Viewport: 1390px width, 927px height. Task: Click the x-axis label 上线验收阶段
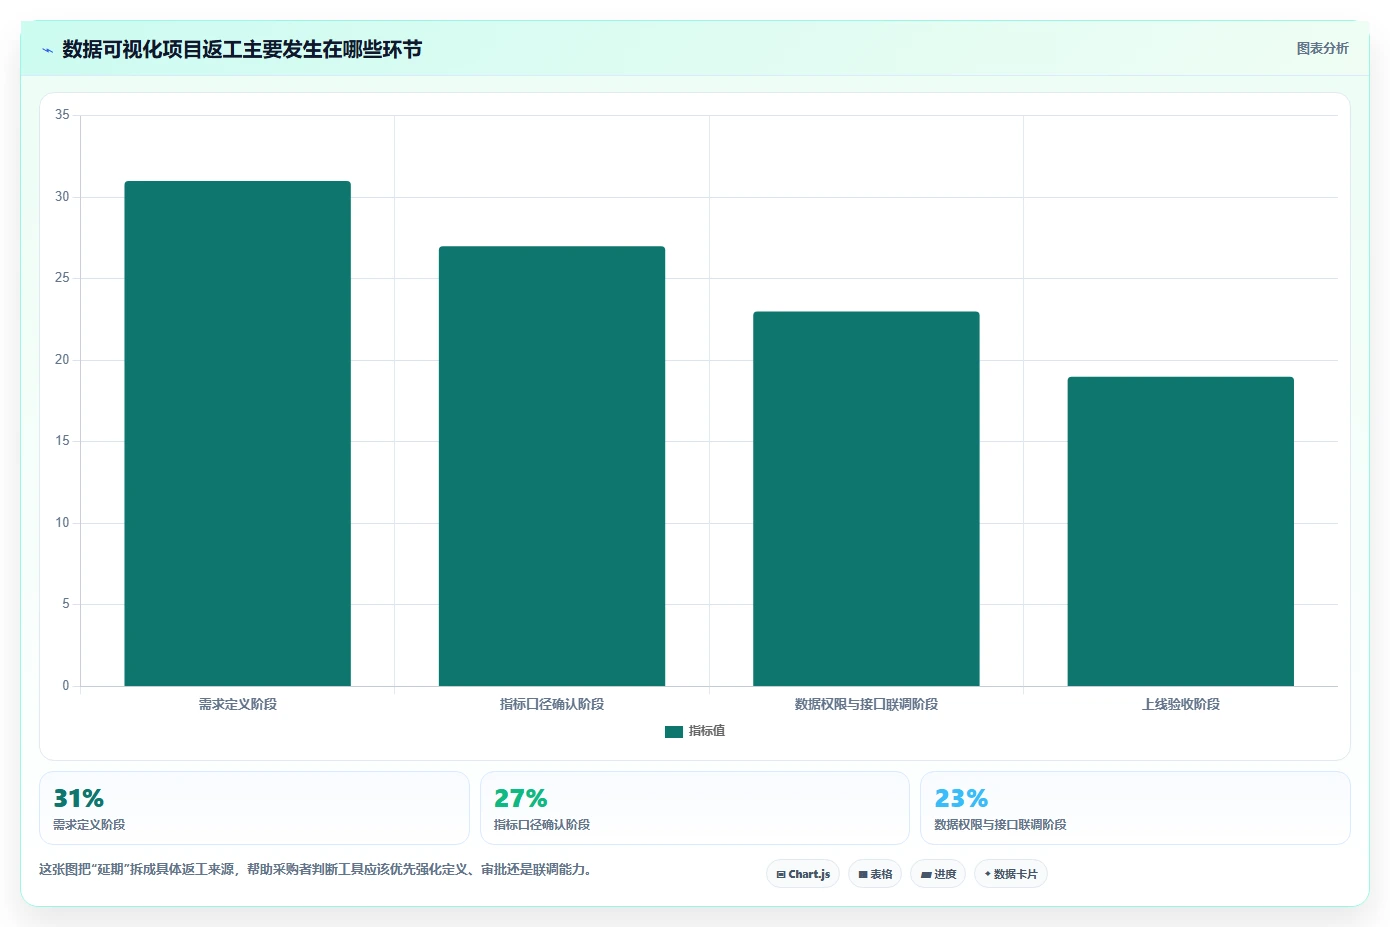1181,704
